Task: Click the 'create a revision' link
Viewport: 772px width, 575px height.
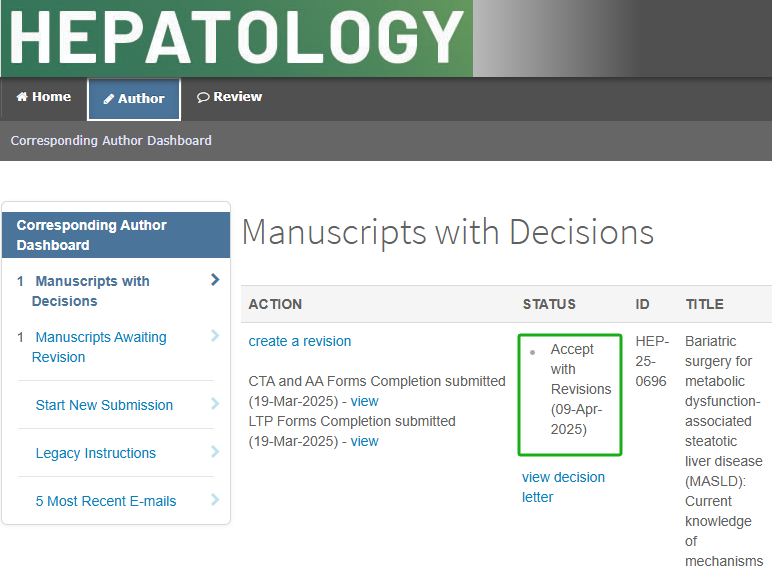Action: (300, 341)
